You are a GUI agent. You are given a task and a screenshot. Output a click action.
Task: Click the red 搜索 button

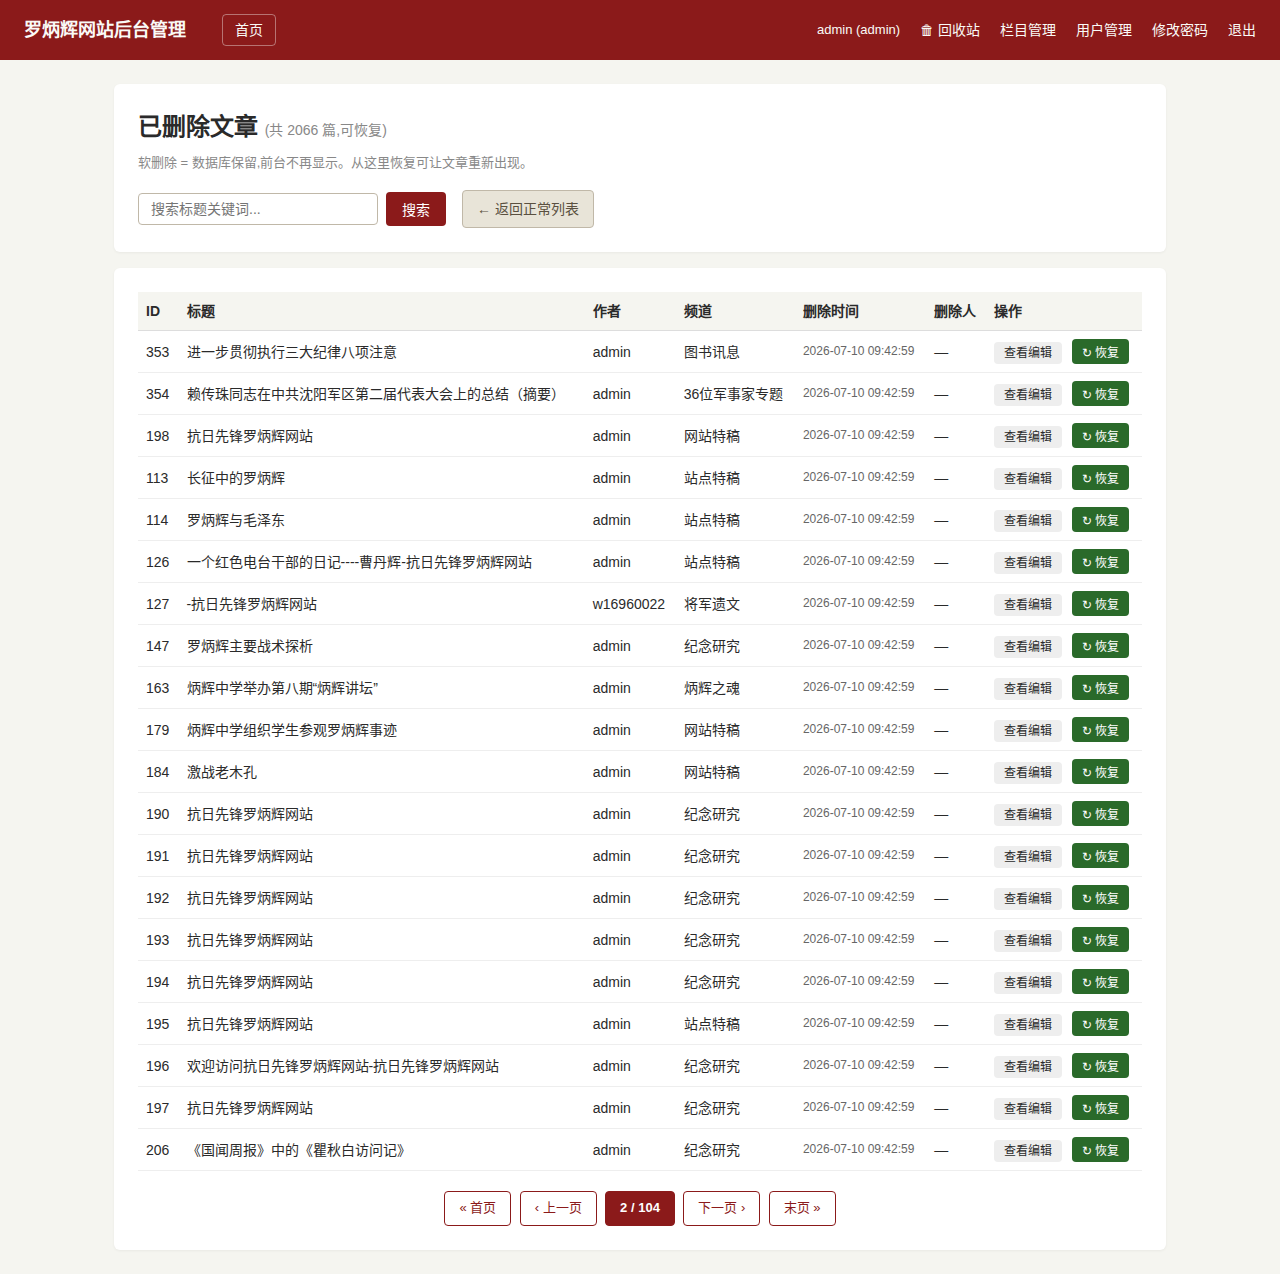(416, 209)
